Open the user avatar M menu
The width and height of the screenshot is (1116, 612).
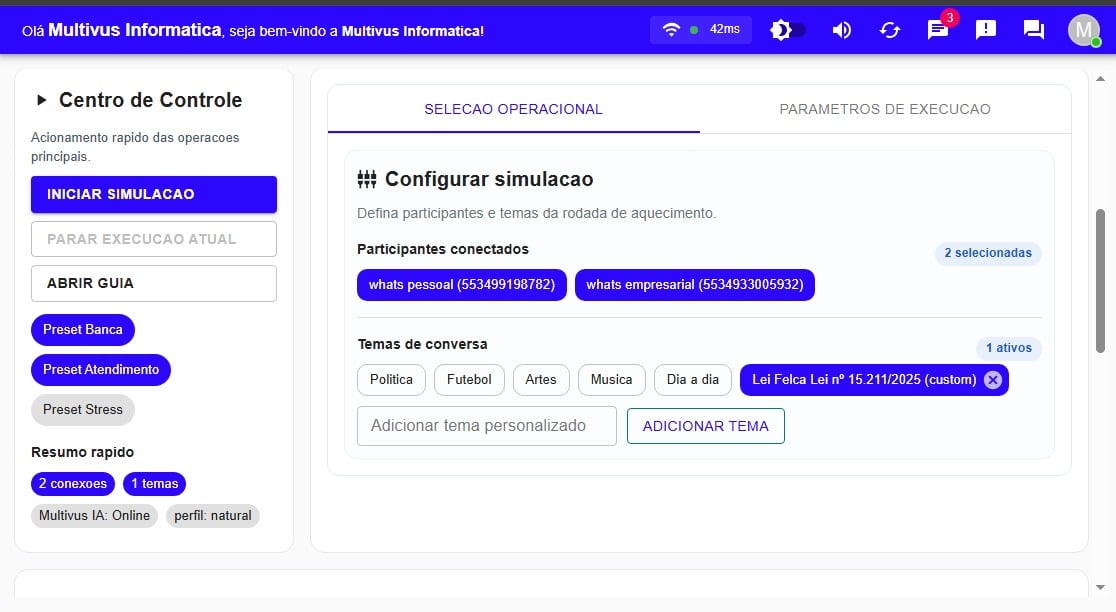pos(1083,30)
